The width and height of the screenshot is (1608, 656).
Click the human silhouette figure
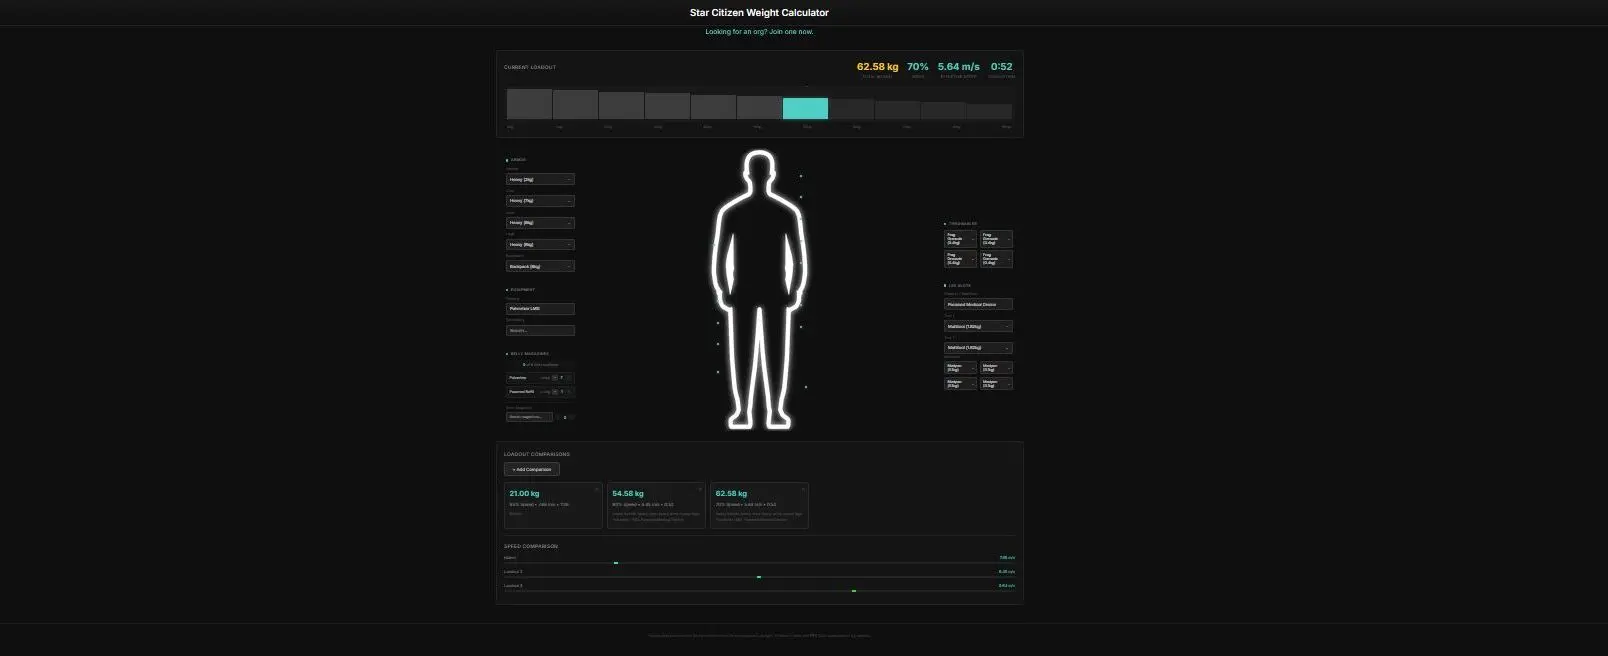[760, 290]
